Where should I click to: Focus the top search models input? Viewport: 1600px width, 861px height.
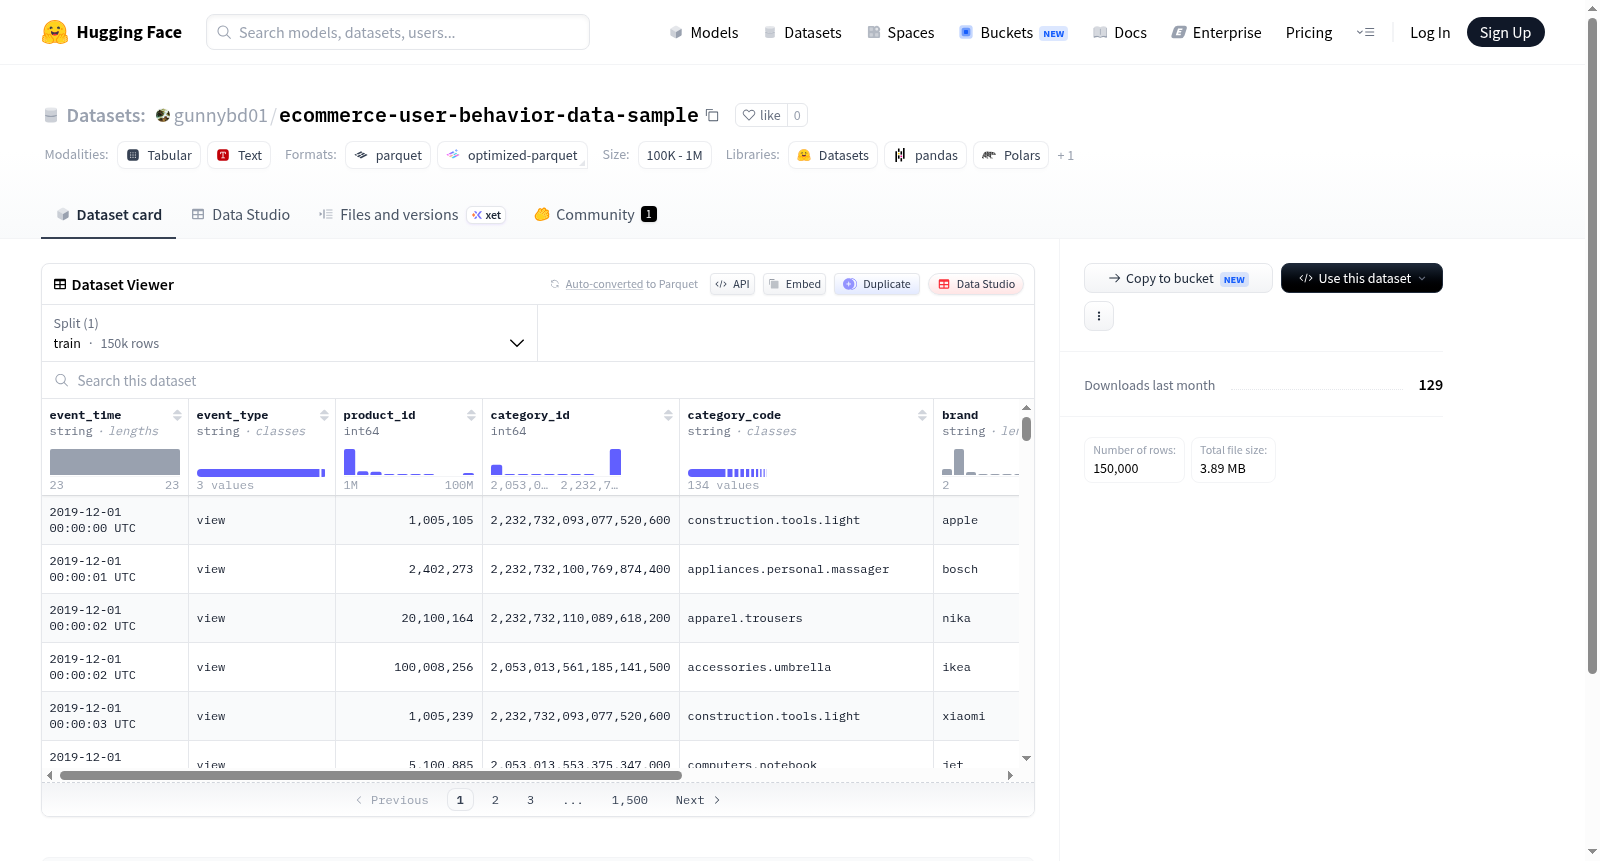coord(398,32)
